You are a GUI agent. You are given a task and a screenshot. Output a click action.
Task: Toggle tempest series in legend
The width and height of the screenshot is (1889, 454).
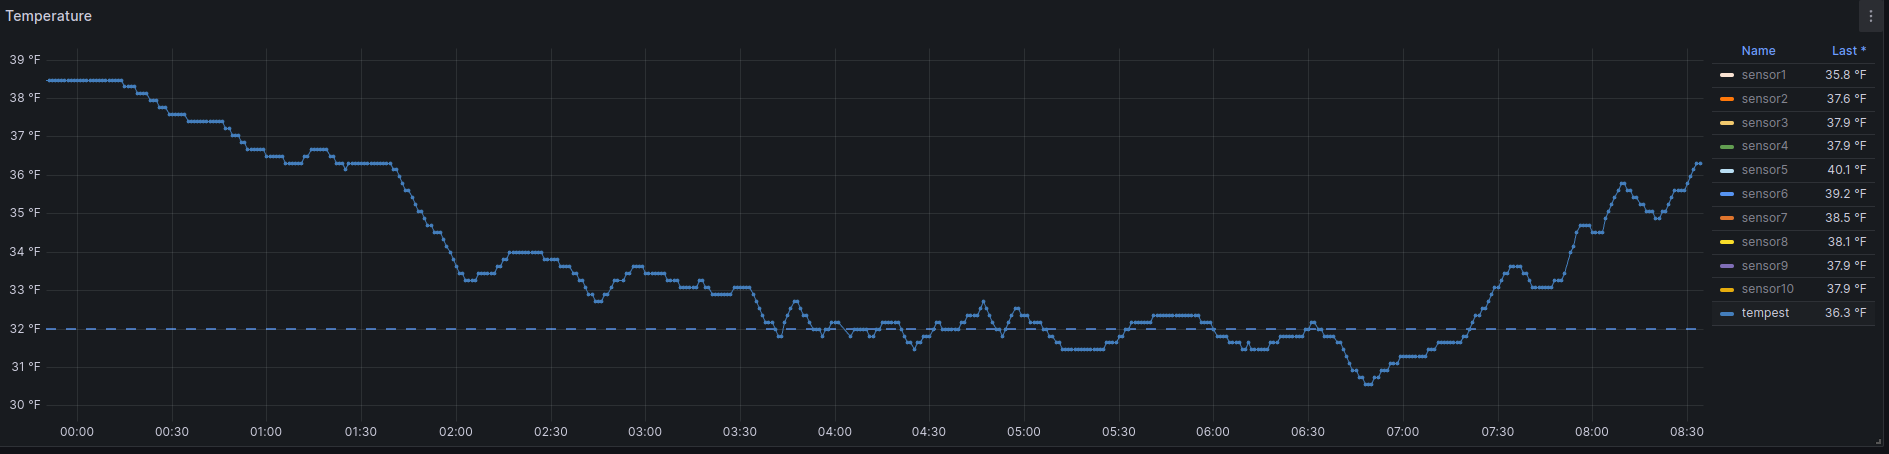tap(1765, 313)
